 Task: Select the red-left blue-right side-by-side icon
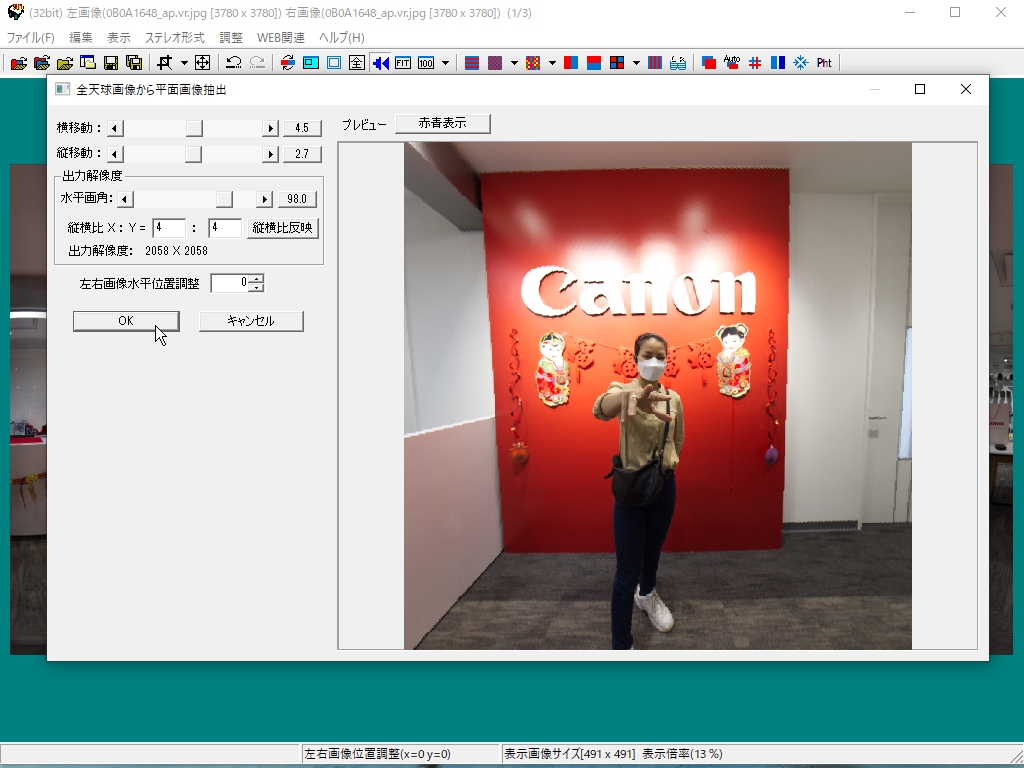(571, 63)
